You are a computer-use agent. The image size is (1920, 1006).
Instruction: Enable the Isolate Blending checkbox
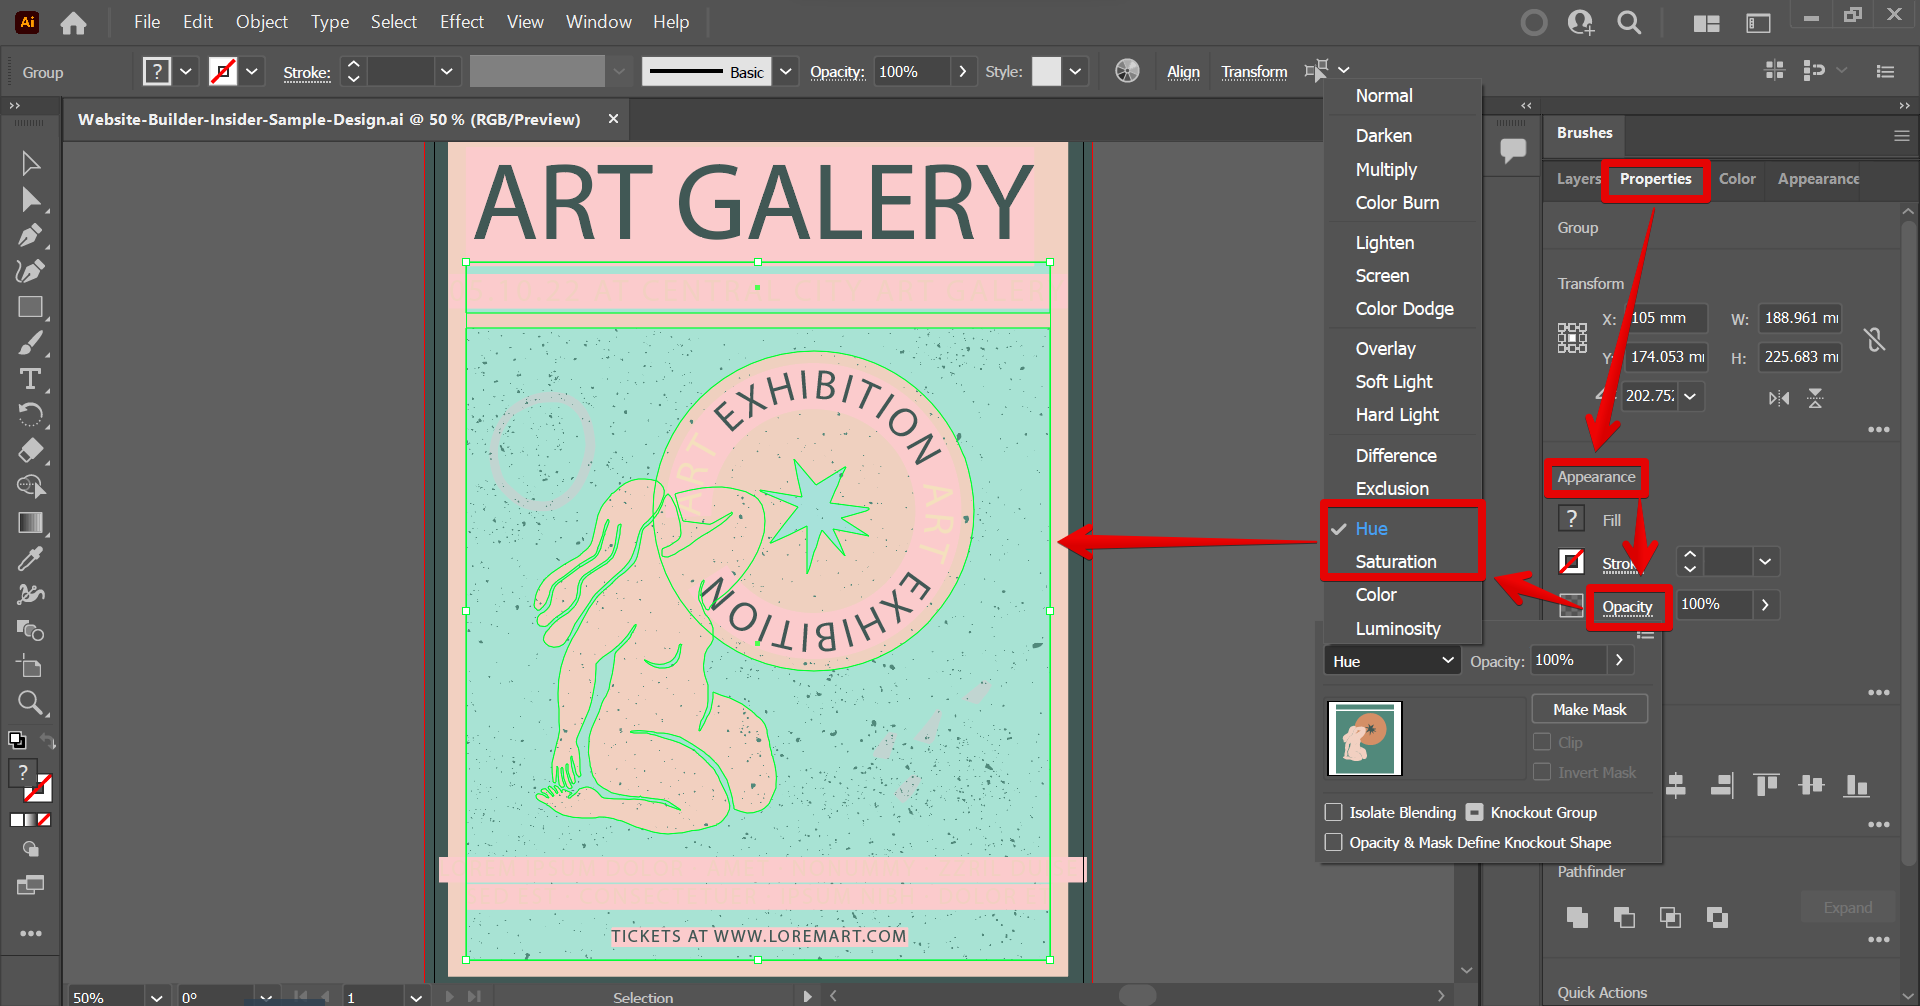(1333, 812)
